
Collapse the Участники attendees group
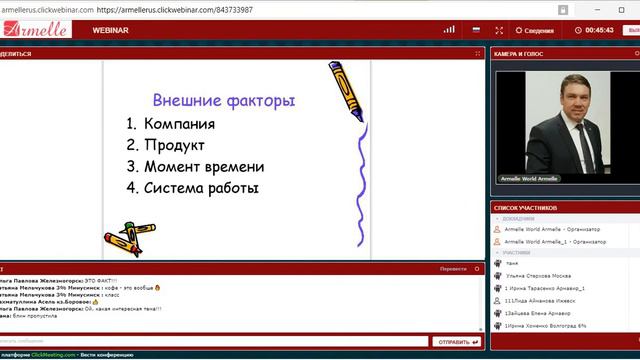tap(497, 253)
